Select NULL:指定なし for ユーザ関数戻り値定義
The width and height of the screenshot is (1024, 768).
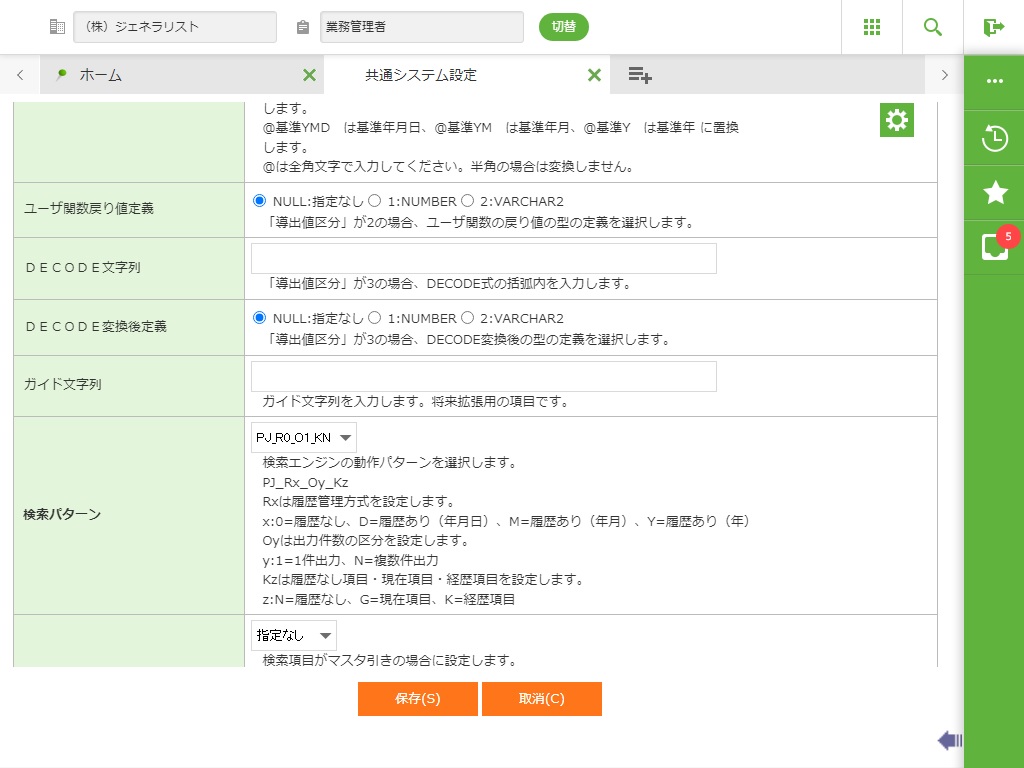[260, 201]
